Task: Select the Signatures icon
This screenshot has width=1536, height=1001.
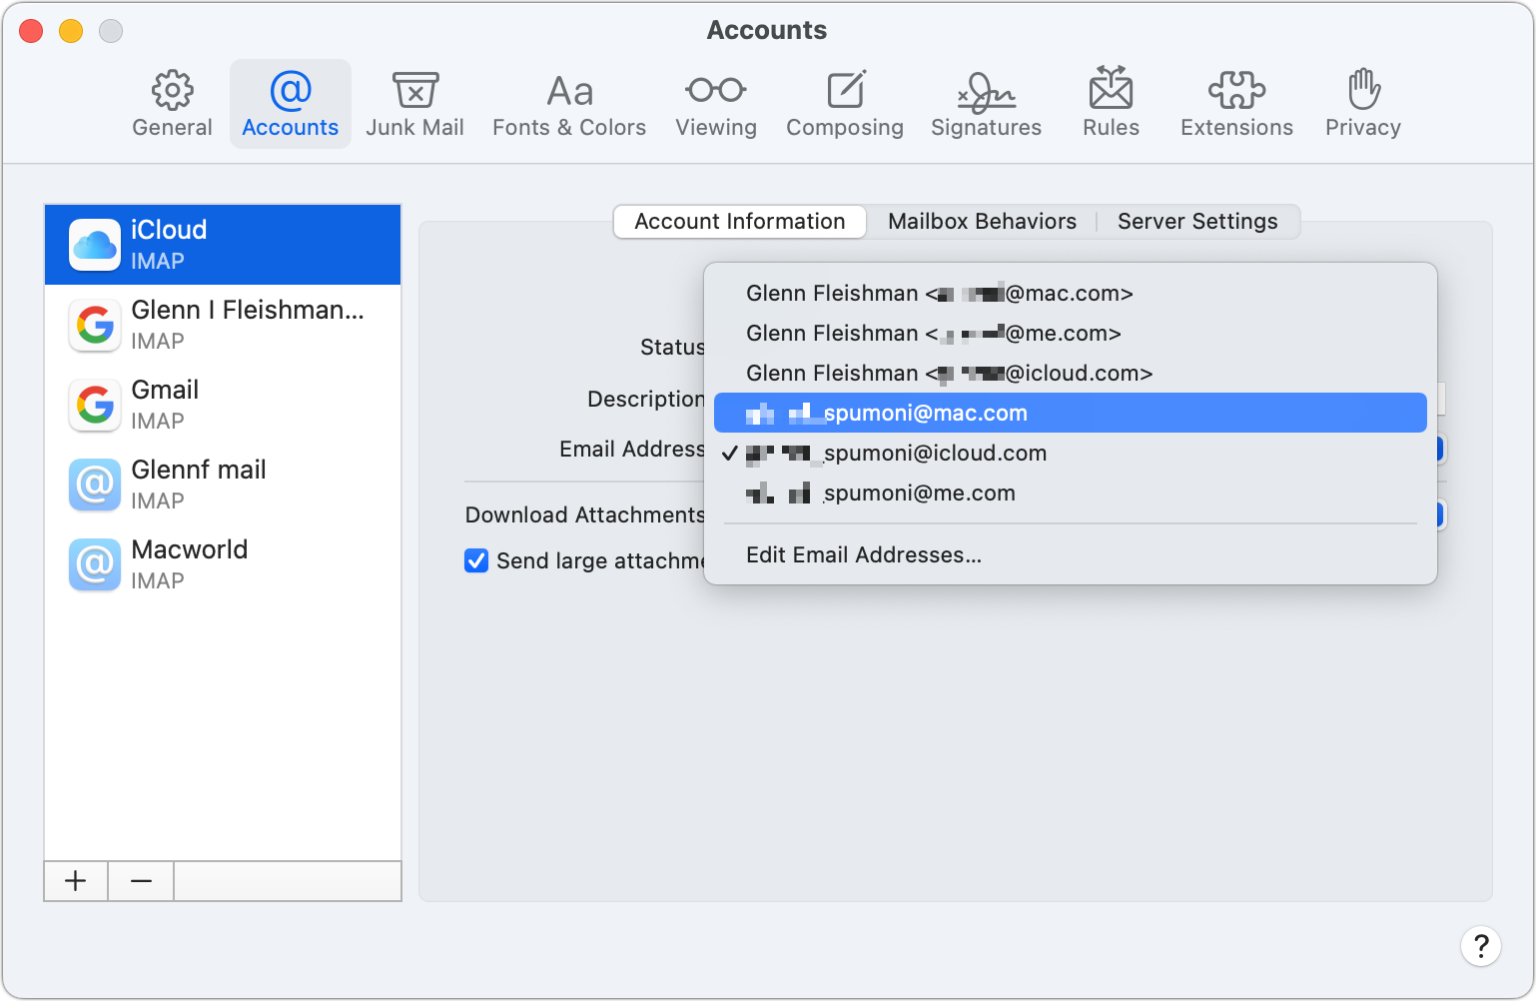Action: tap(985, 102)
